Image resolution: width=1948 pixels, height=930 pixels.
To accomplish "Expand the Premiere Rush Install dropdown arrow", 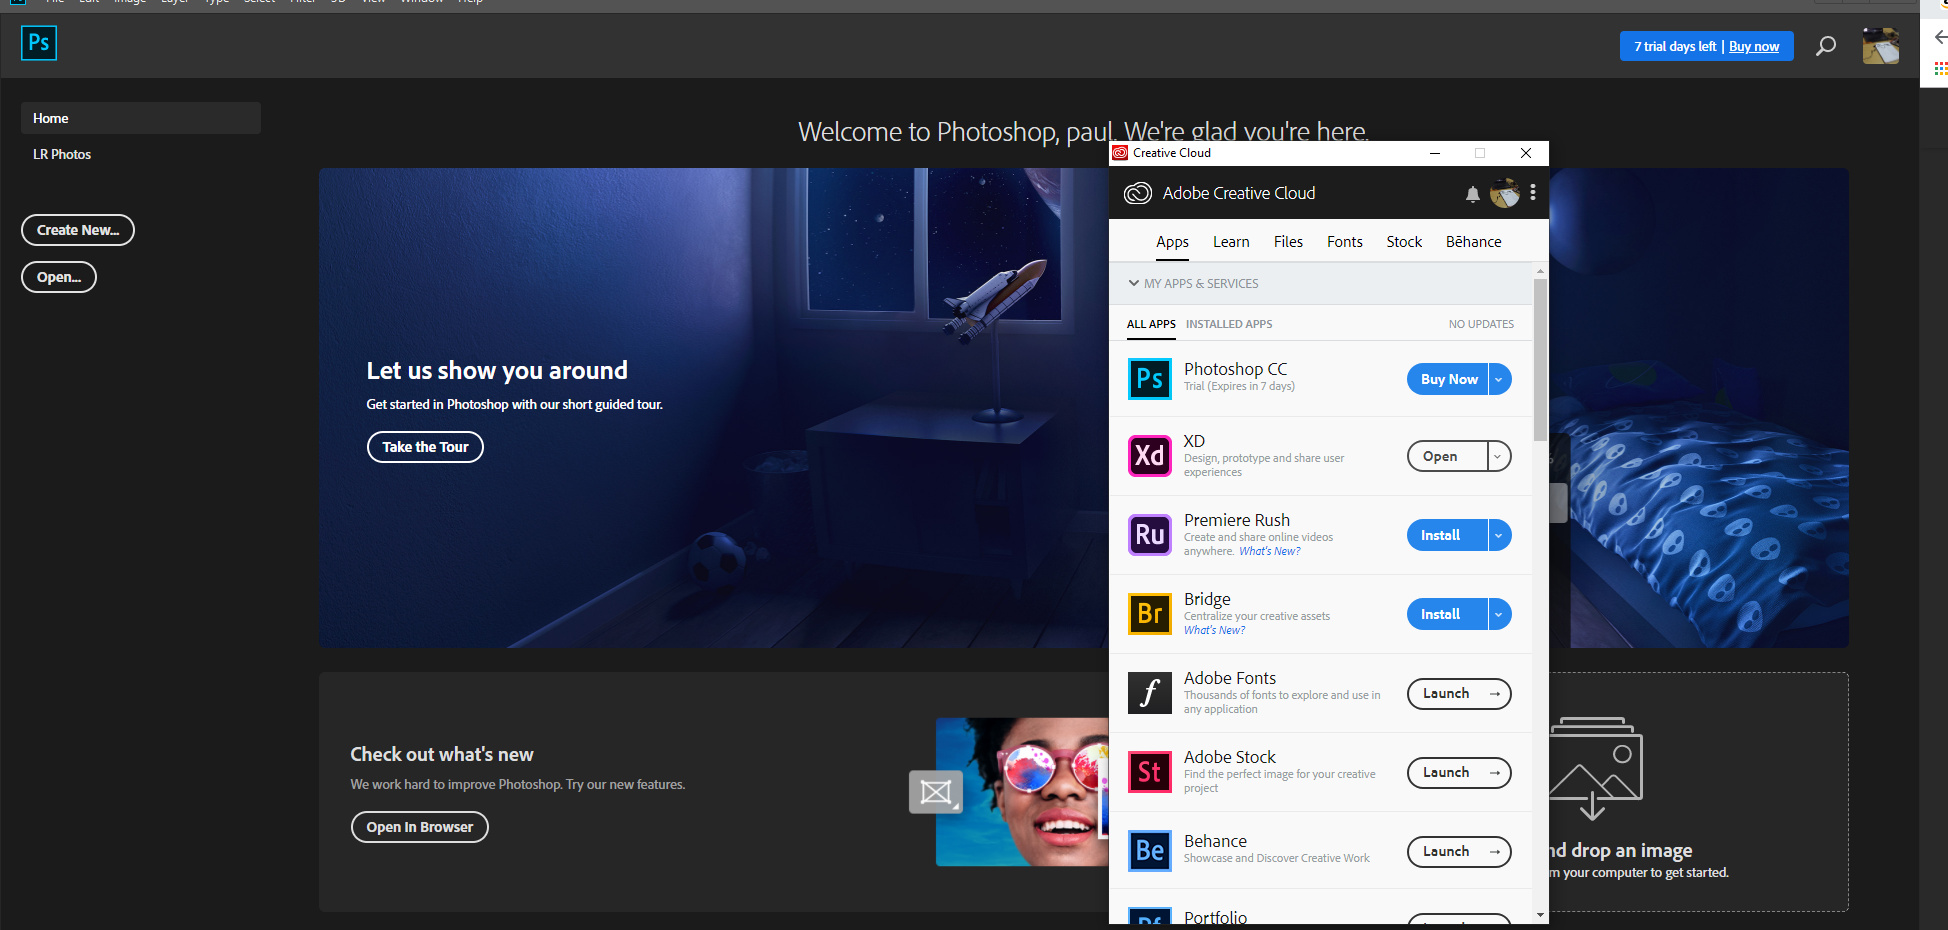I will (1499, 535).
